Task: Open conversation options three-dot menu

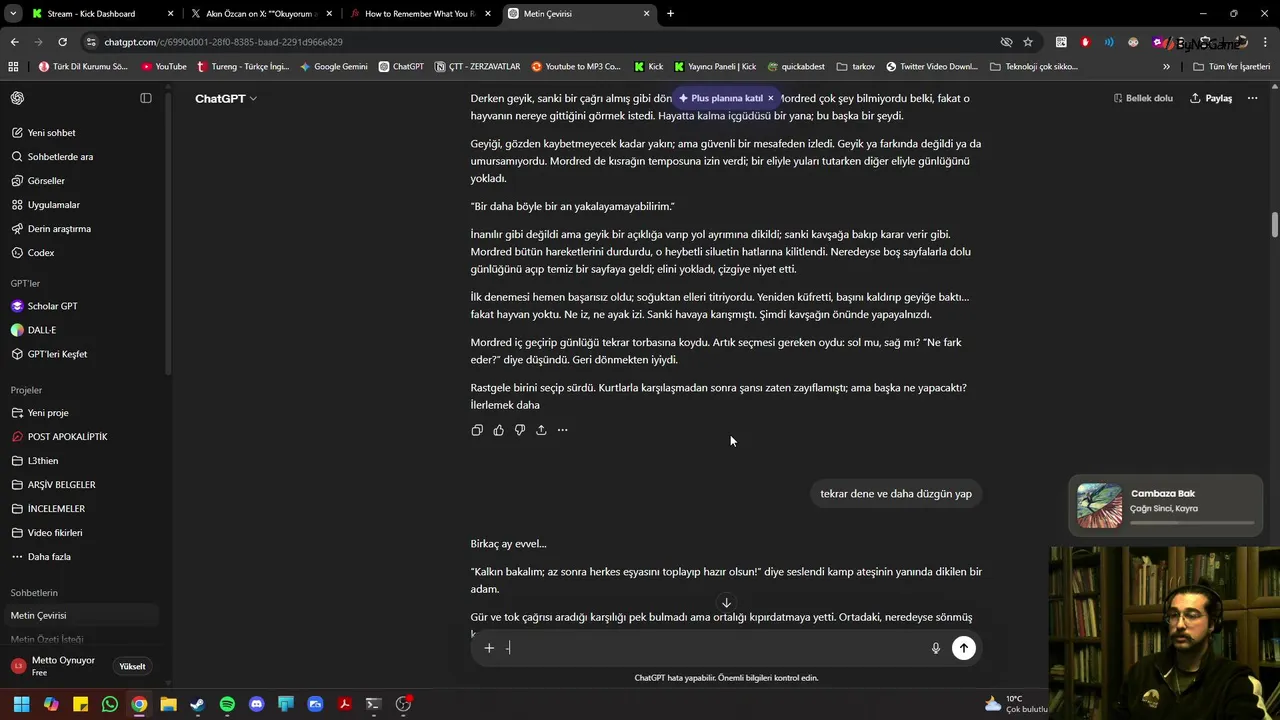Action: (1252, 98)
